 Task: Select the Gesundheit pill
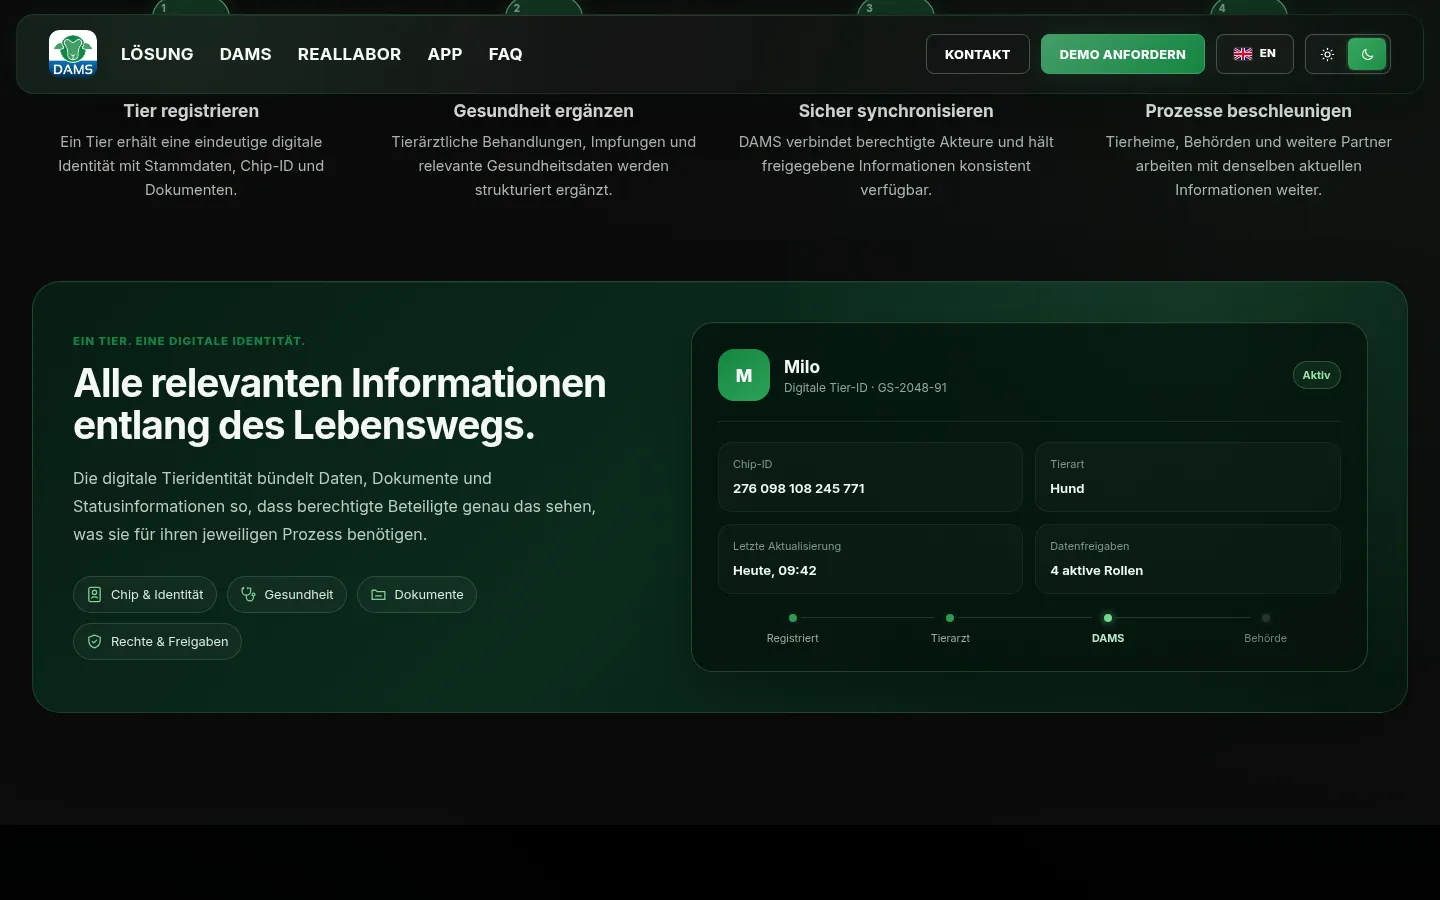(x=287, y=594)
